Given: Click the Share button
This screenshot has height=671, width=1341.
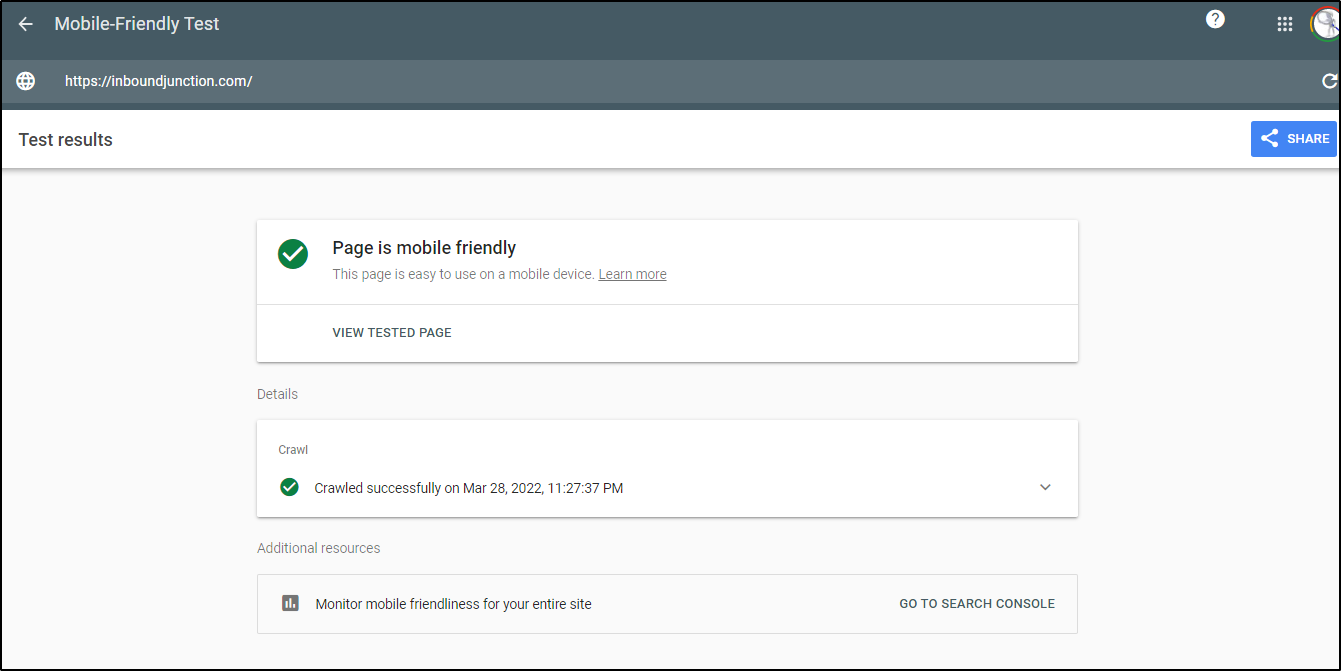Looking at the screenshot, I should point(1294,139).
